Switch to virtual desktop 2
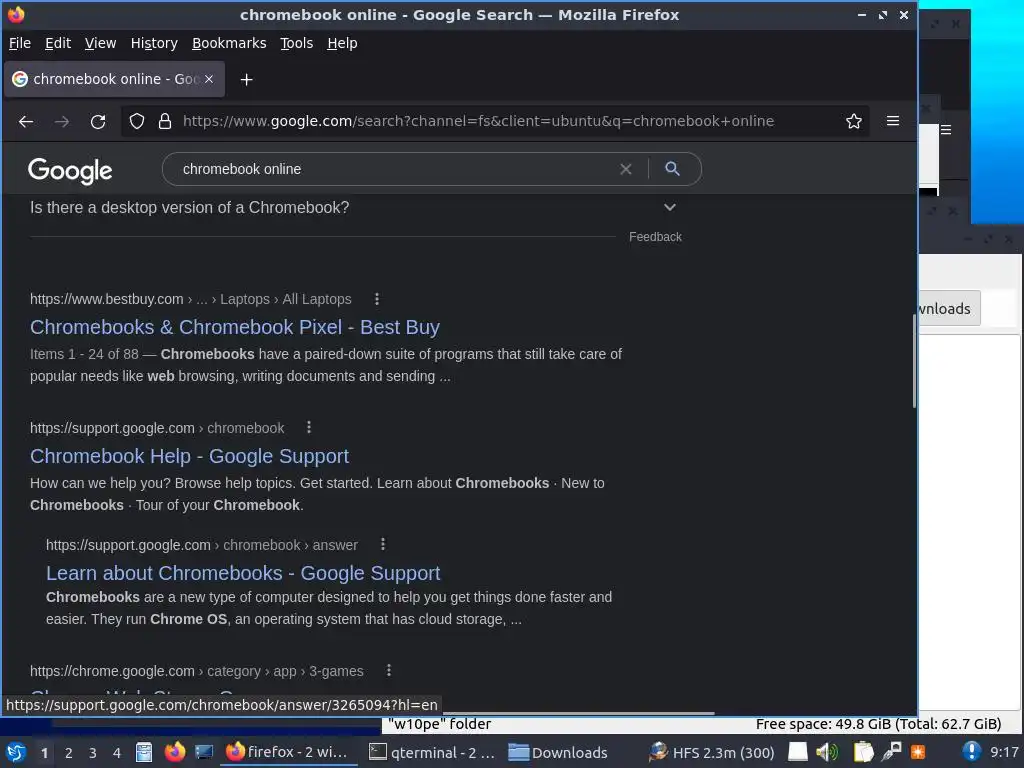The image size is (1024, 768). (69, 753)
